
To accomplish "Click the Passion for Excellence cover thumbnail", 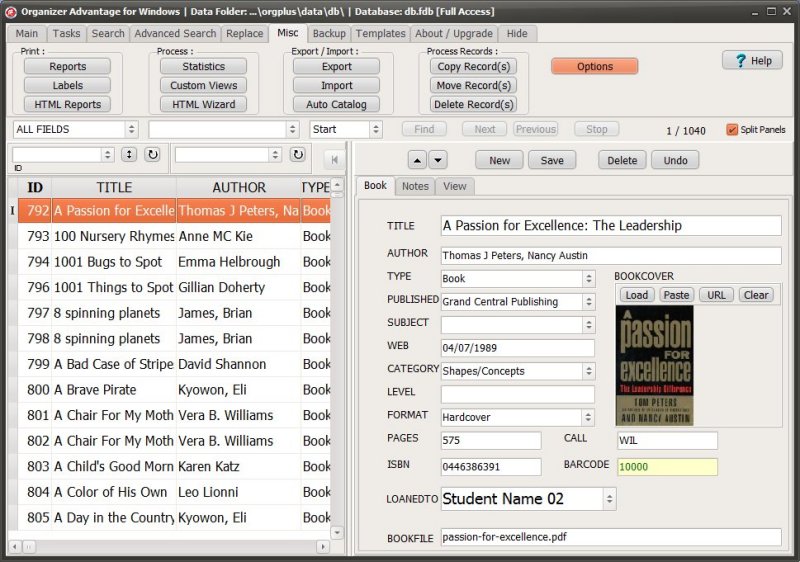I will tap(655, 365).
